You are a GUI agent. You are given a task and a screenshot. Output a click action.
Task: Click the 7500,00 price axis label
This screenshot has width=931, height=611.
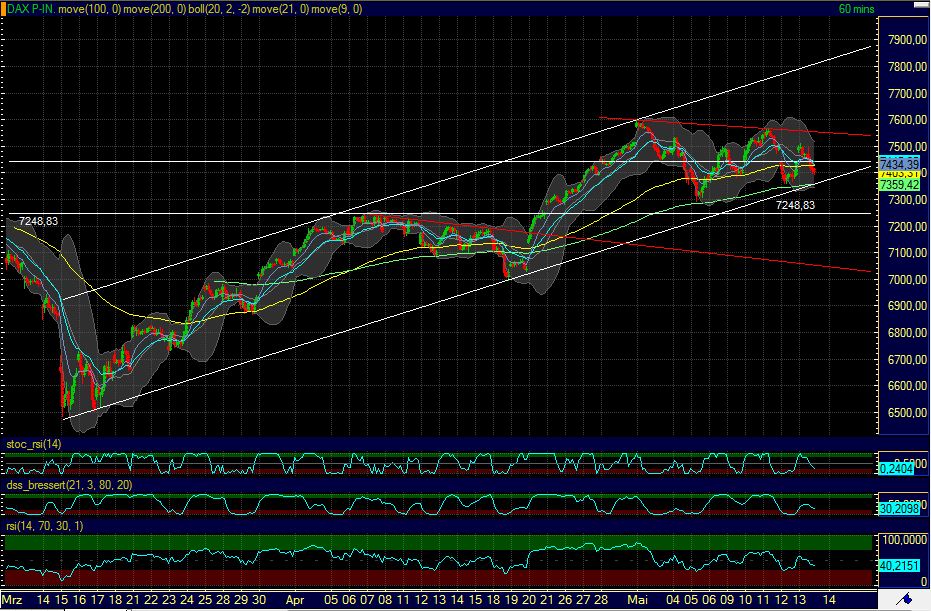point(907,147)
